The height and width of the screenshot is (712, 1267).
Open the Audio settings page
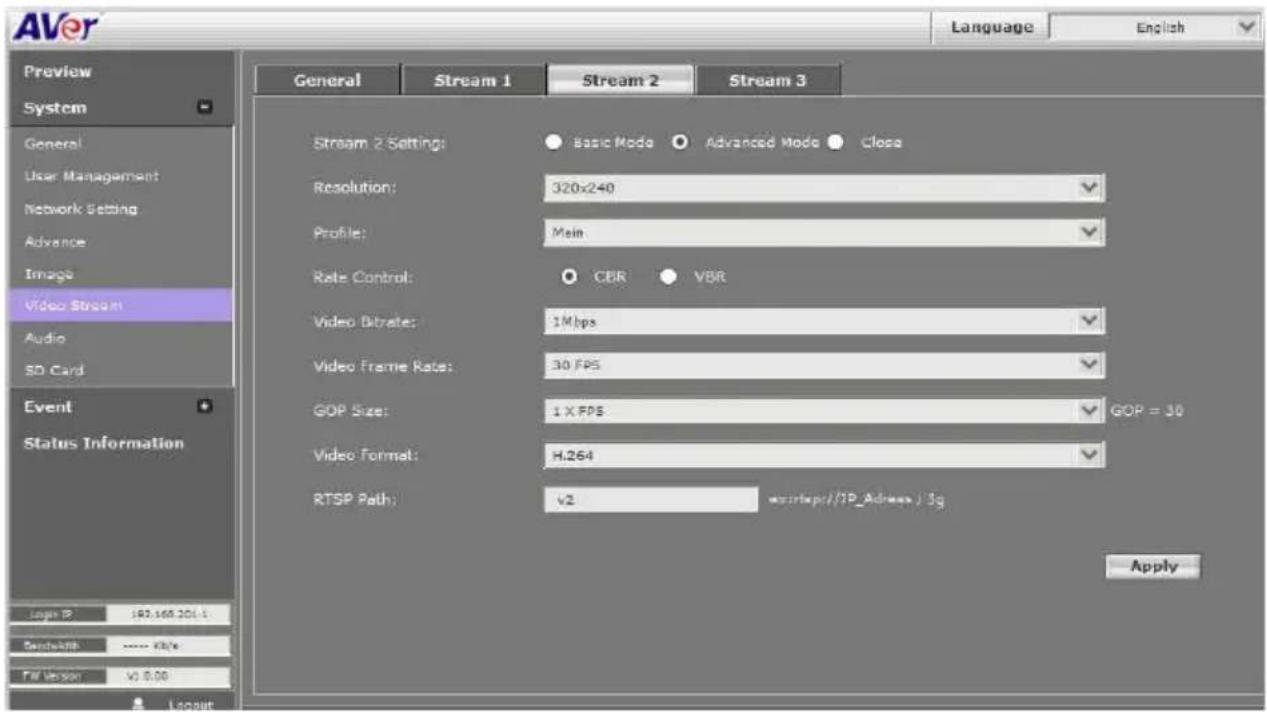point(45,338)
